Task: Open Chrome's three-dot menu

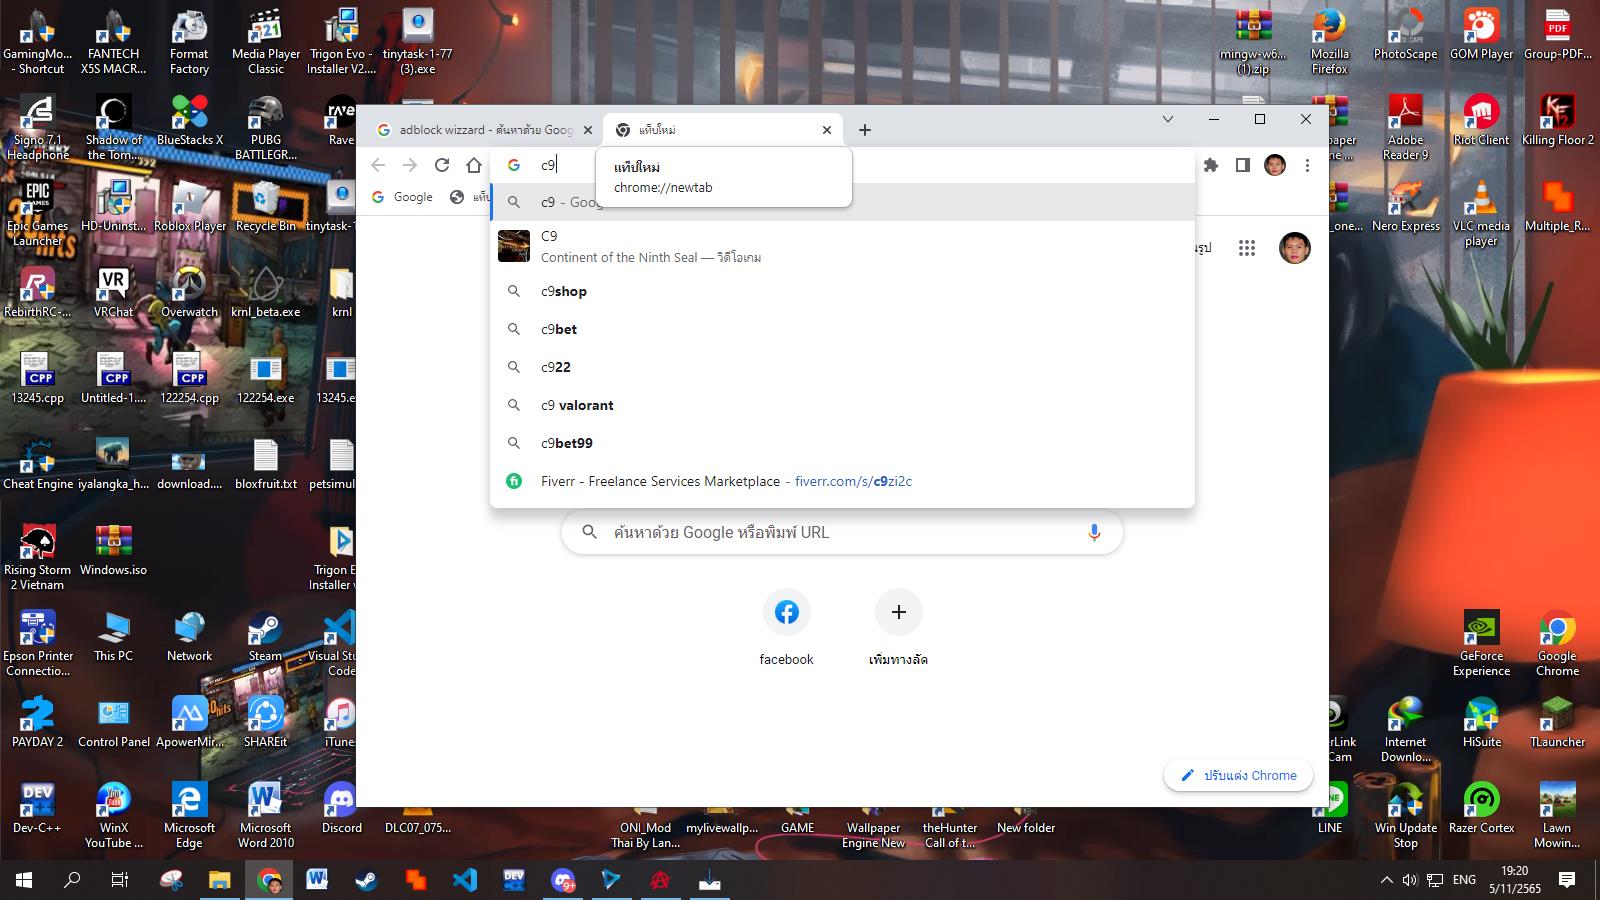Action: pyautogui.click(x=1307, y=165)
